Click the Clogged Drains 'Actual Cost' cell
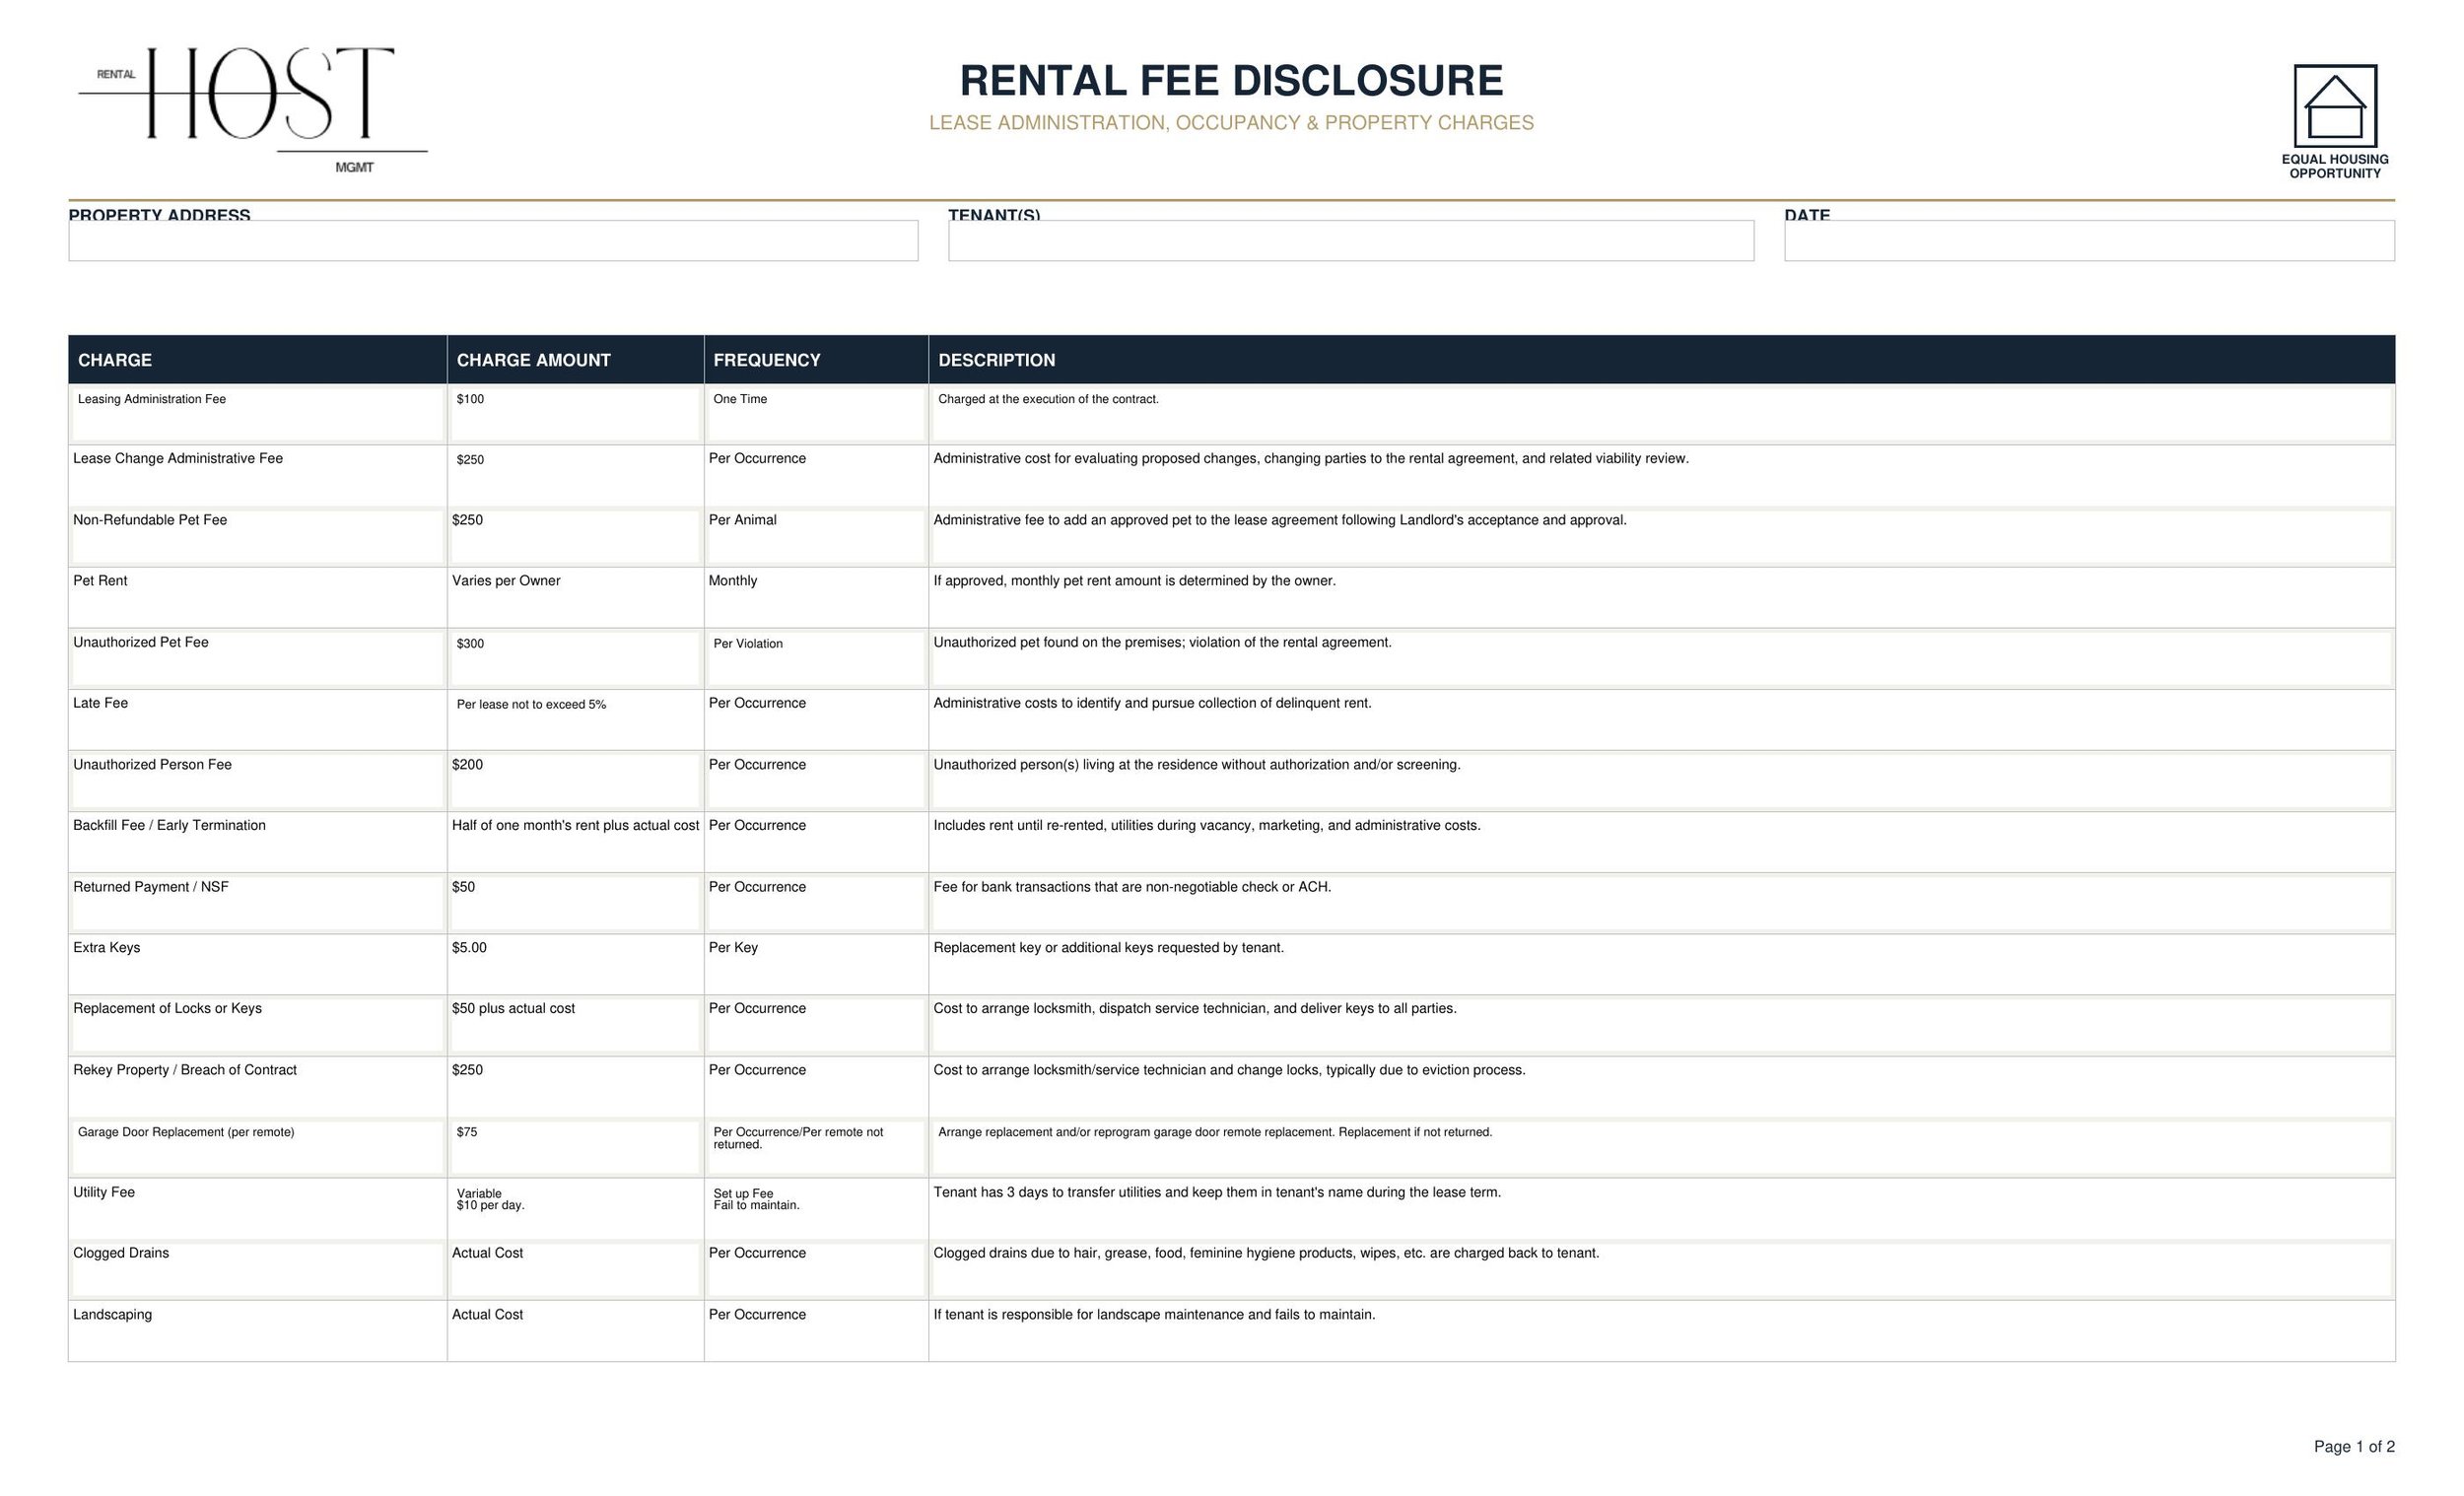2464x1496 pixels. 576,1270
